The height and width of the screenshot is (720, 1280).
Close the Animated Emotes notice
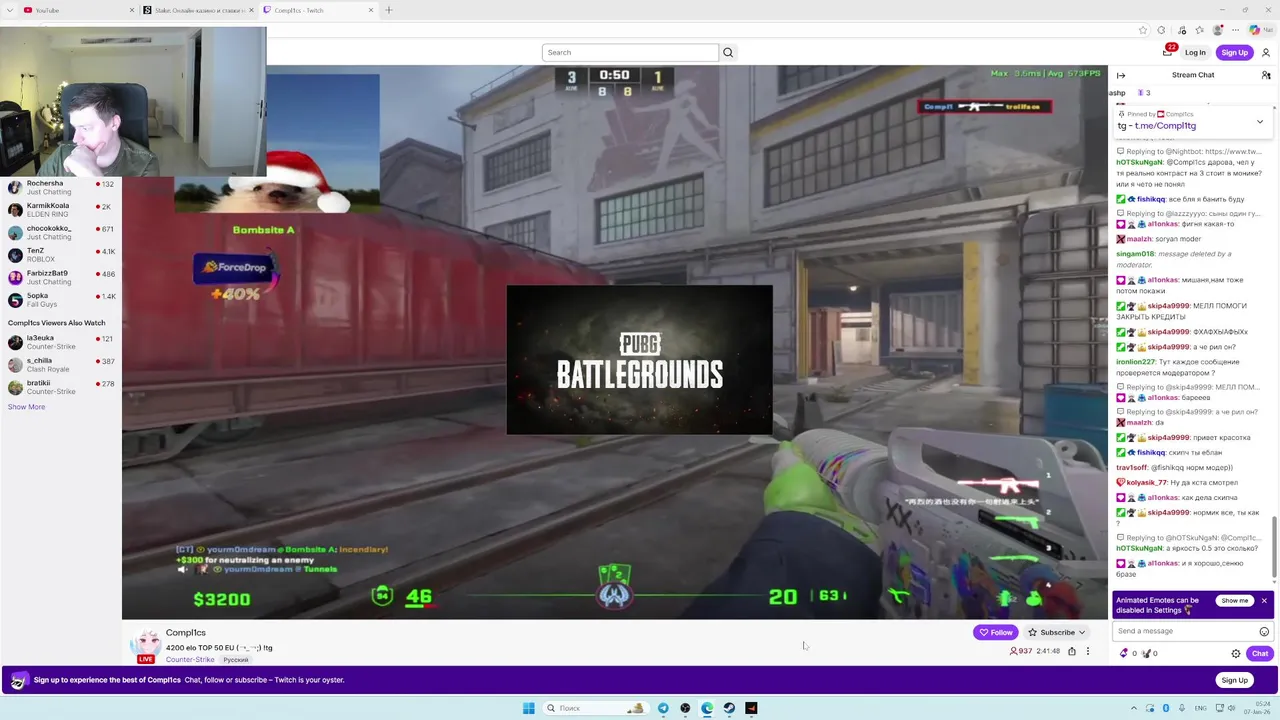click(1264, 600)
